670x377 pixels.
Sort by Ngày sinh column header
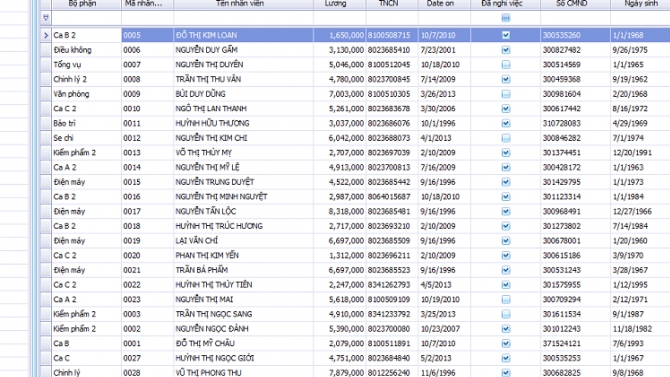[640, 4]
